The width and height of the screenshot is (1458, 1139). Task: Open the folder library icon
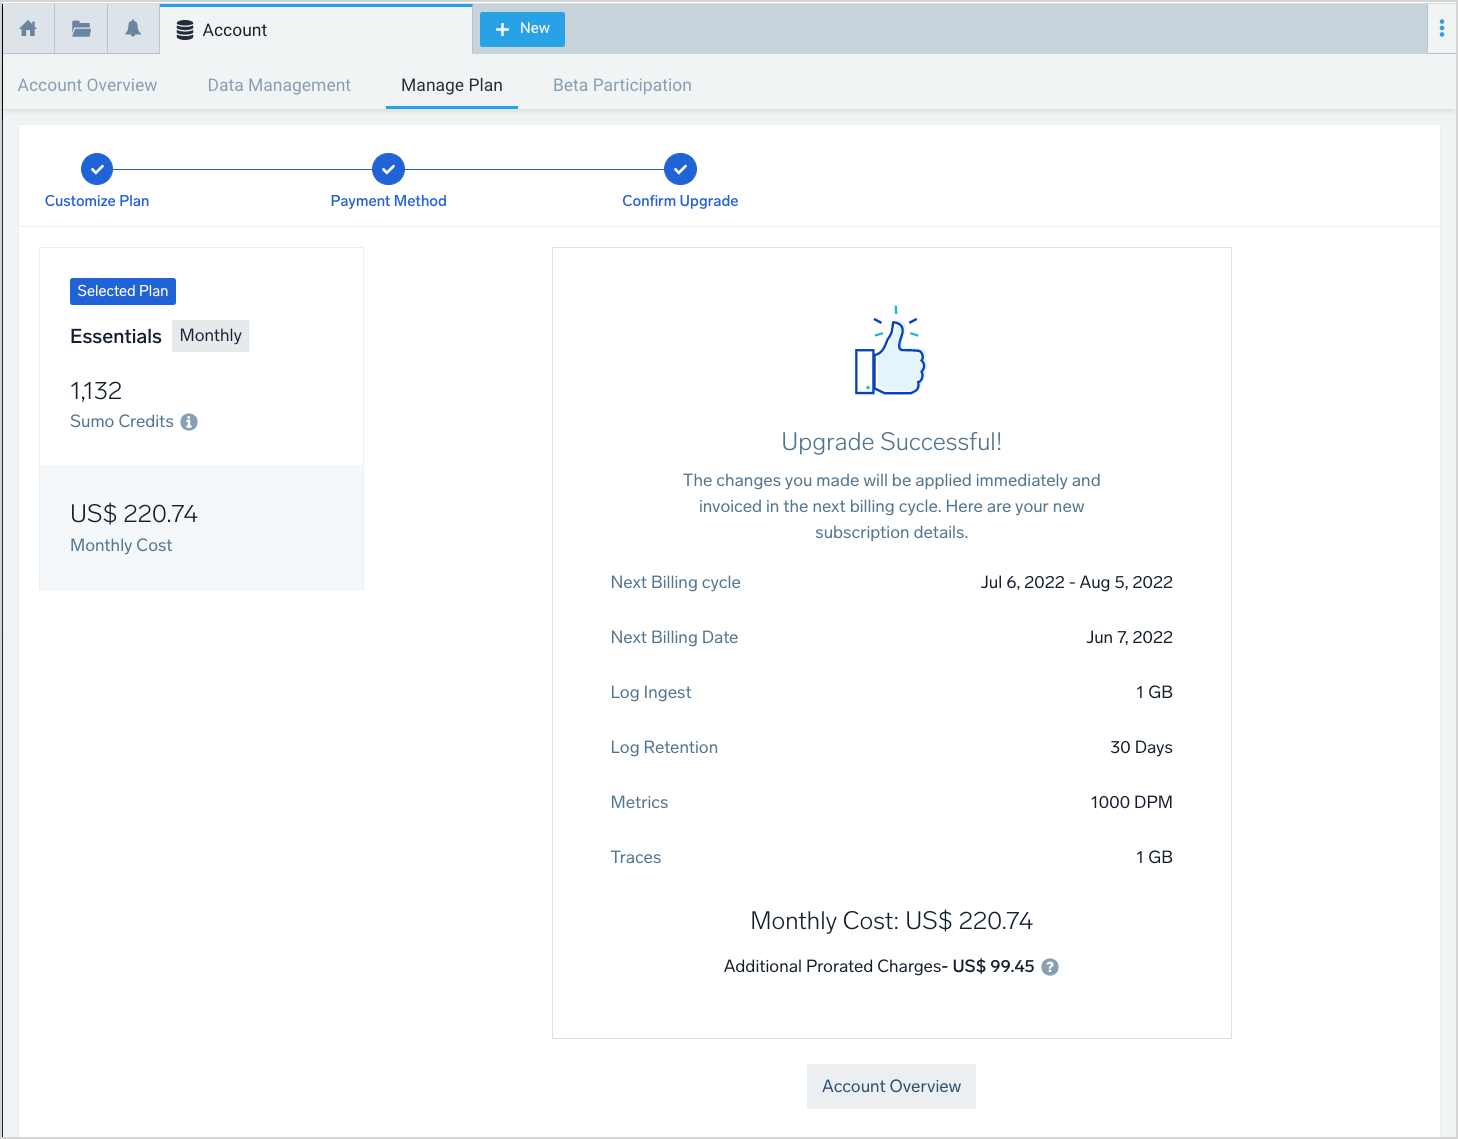point(81,29)
